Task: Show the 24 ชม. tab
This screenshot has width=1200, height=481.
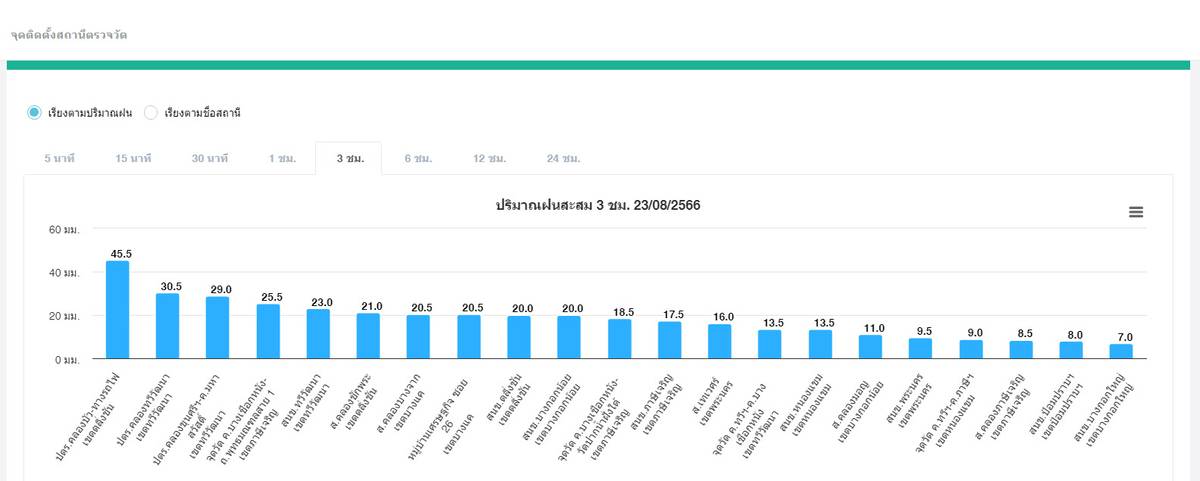Action: click(564, 159)
